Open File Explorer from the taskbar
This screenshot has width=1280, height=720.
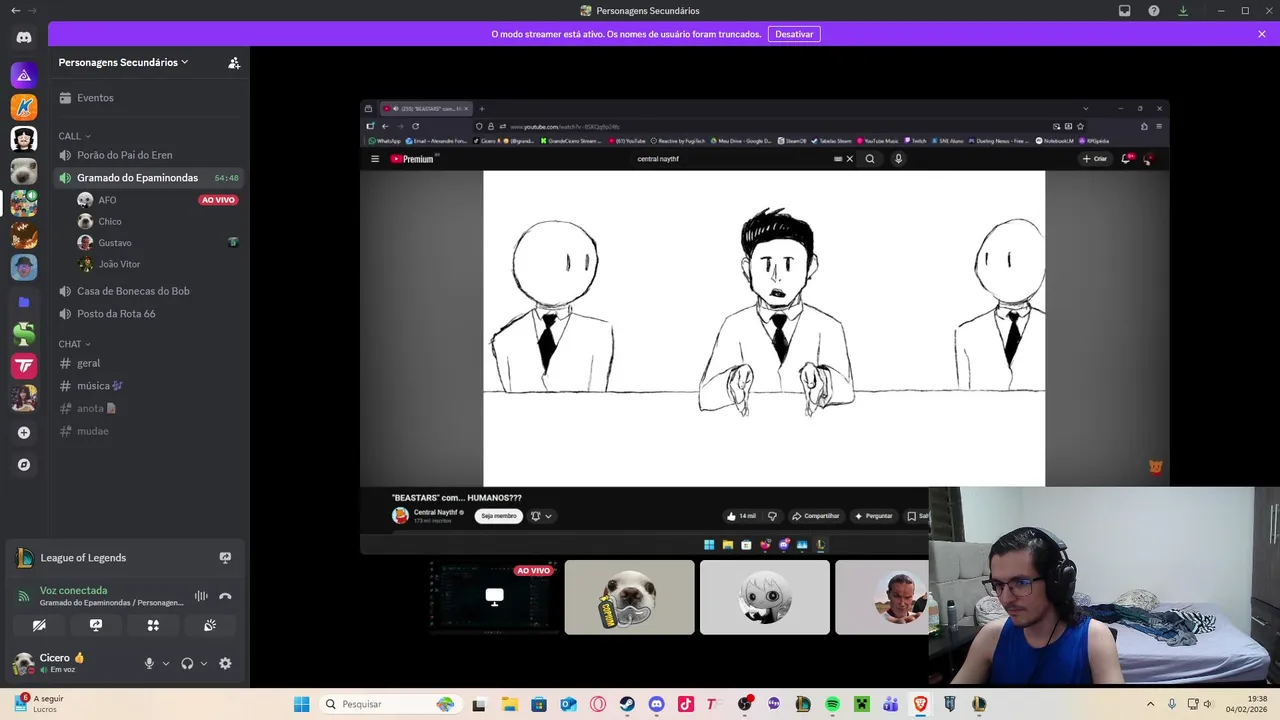pyautogui.click(x=509, y=704)
